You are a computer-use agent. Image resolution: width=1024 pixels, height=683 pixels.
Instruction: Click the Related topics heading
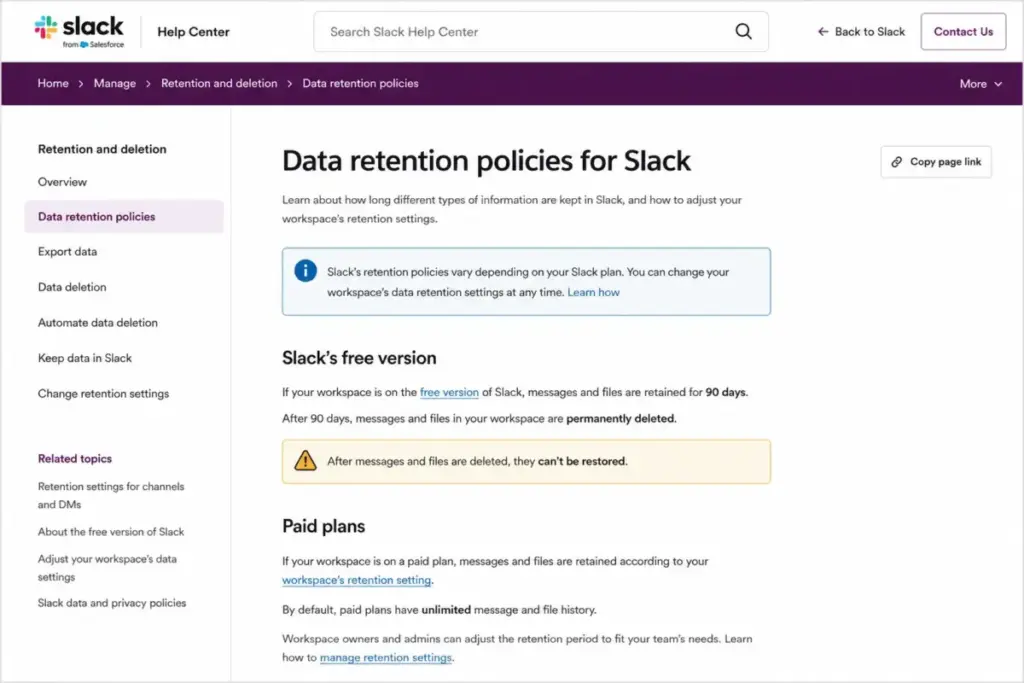coord(74,458)
